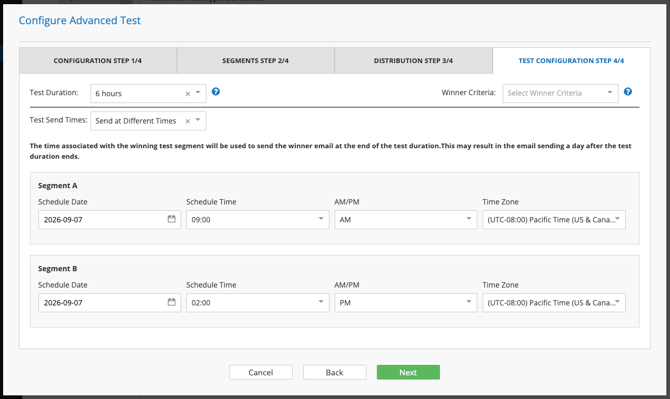This screenshot has width=670, height=399.
Task: Open Segment A AM/PM dropdown showing AM
Action: 406,220
